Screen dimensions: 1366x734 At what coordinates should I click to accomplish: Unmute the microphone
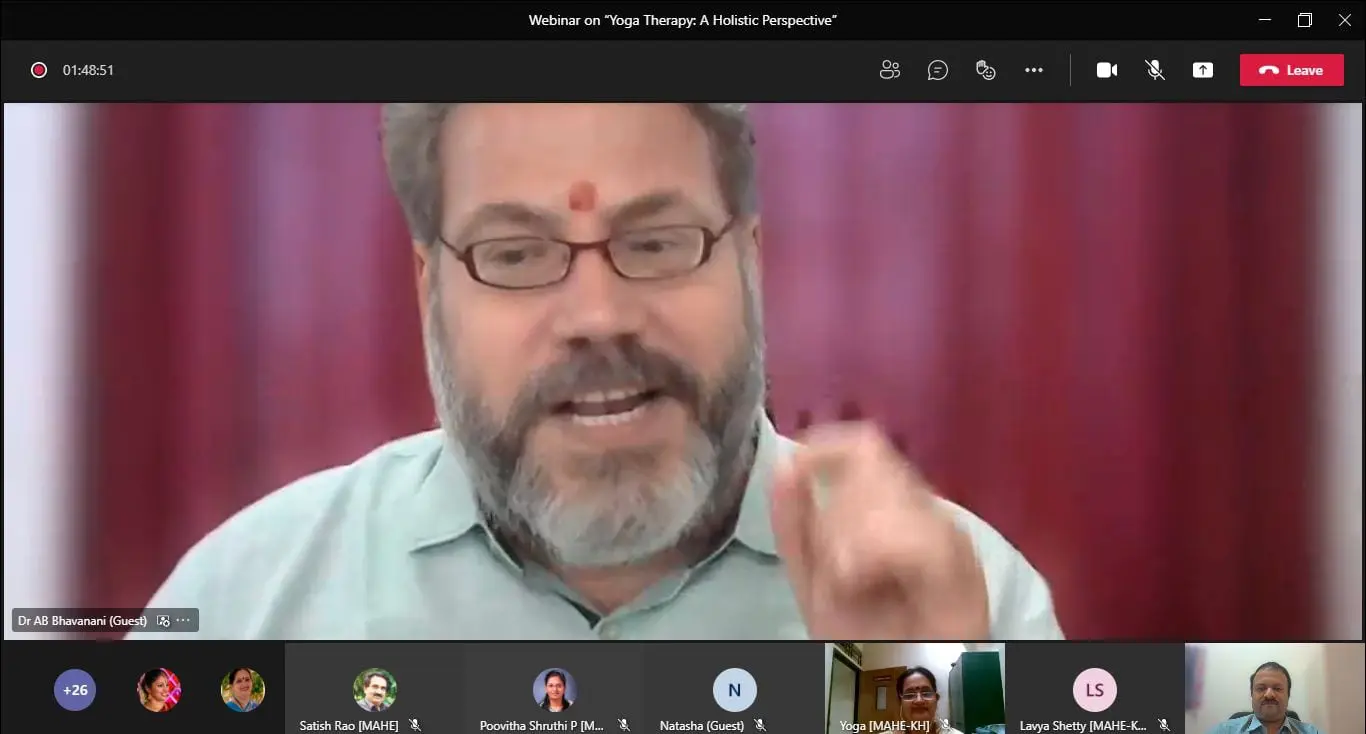1154,70
